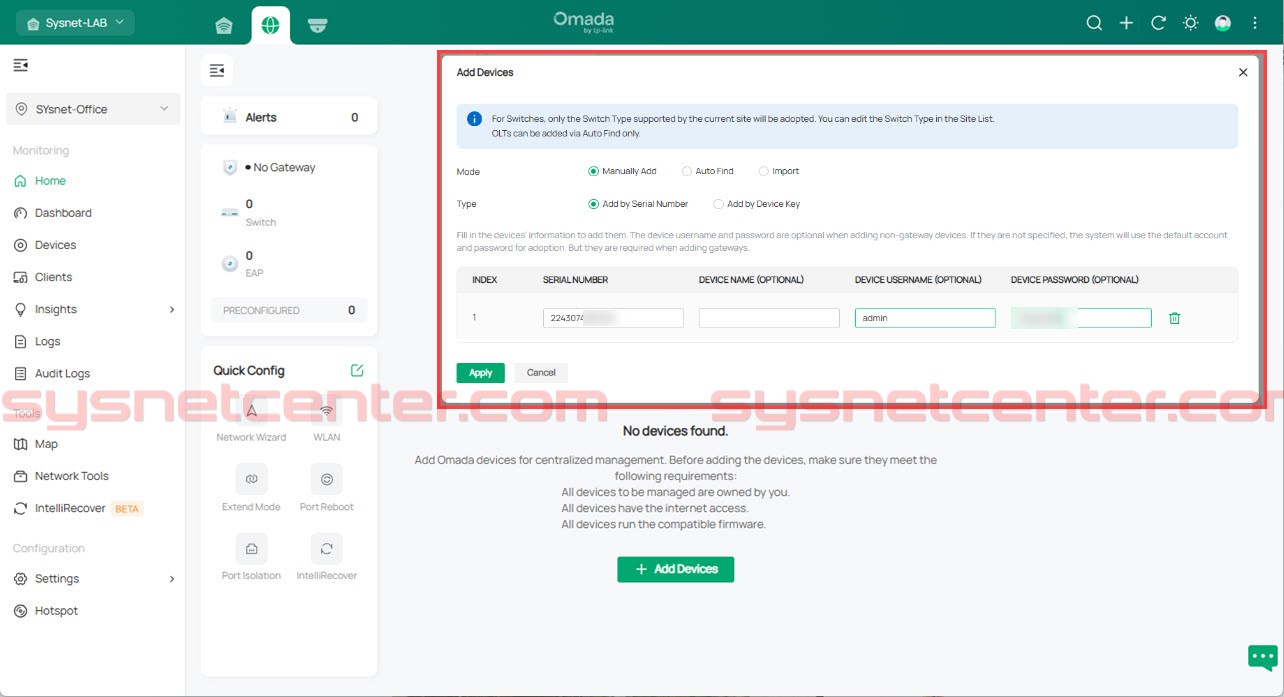1284x697 pixels.
Task: Delete row 1 using trash icon
Action: tap(1175, 318)
